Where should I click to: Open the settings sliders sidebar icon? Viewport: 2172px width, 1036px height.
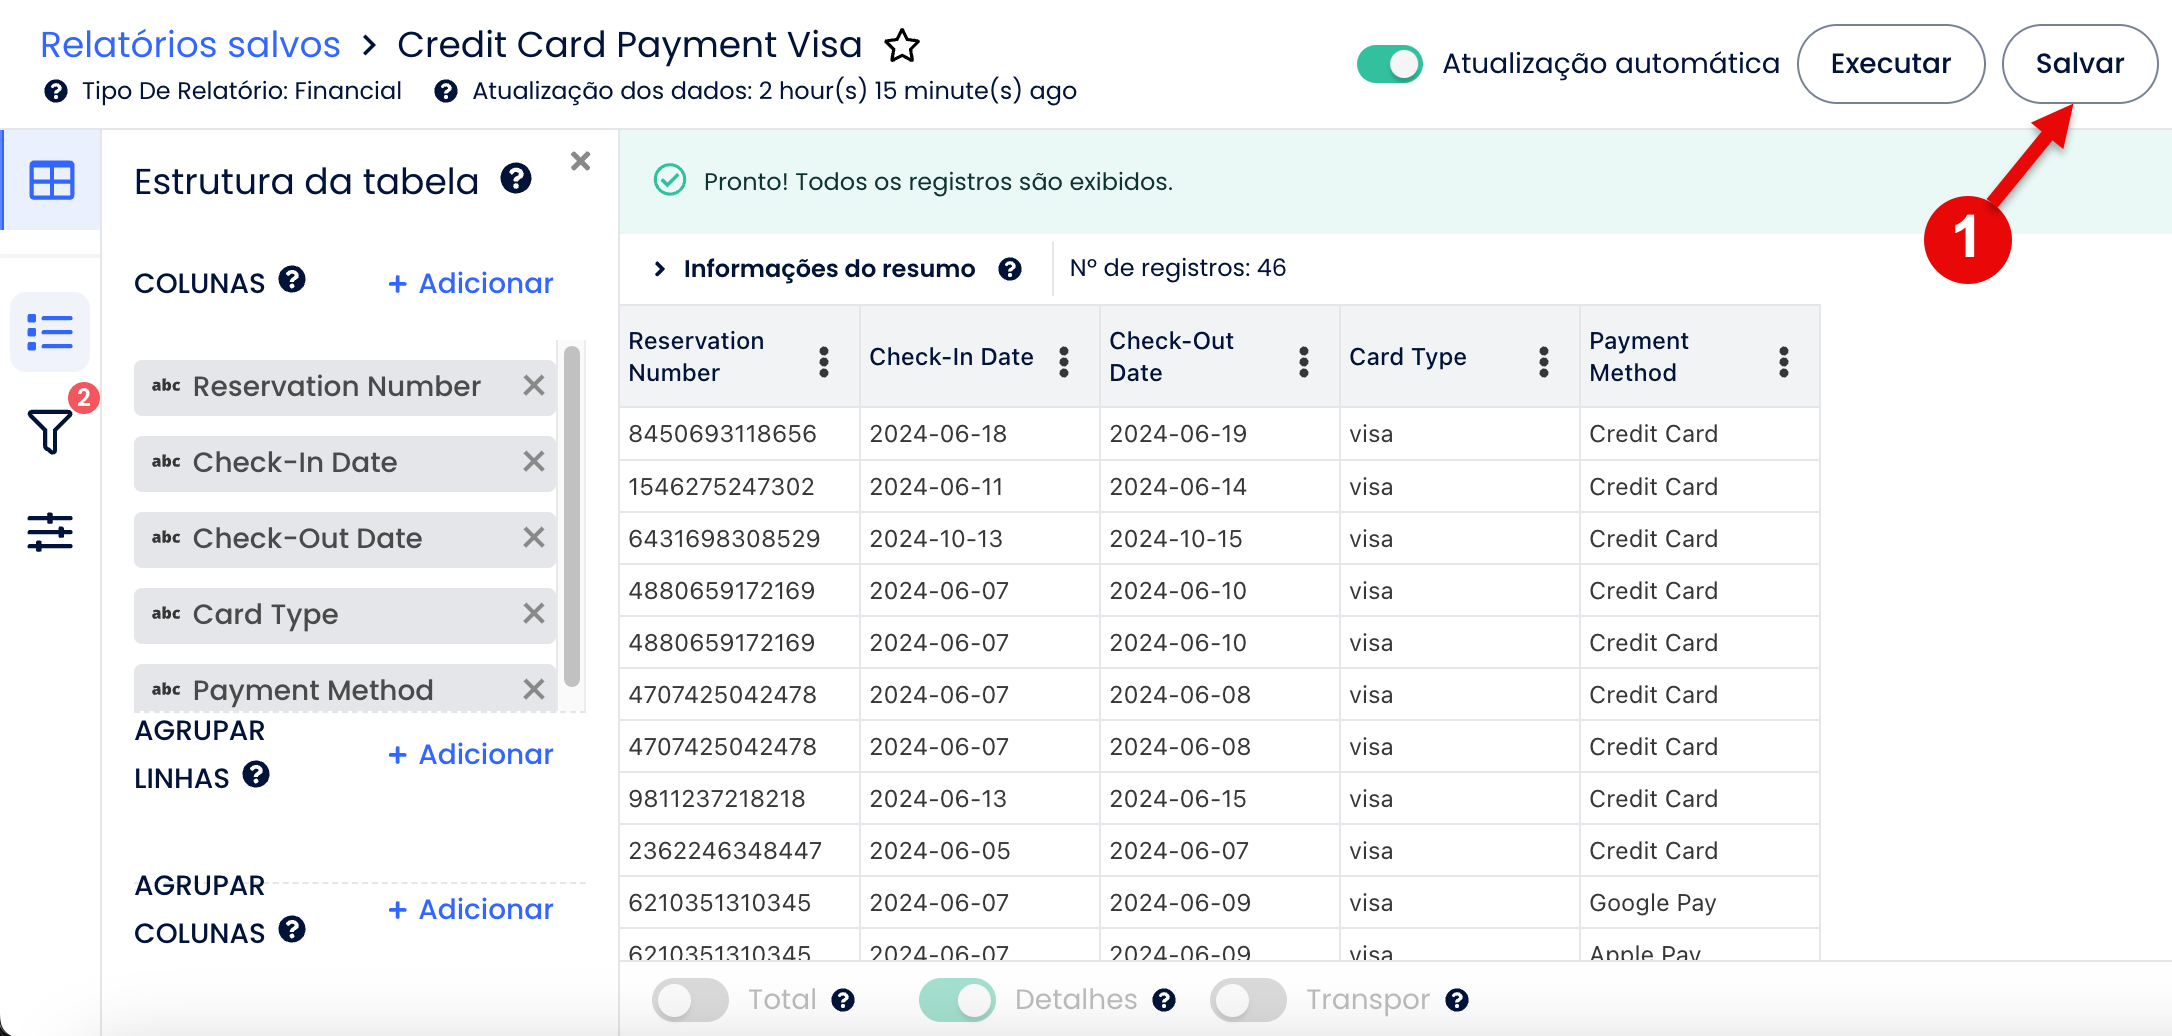click(50, 532)
